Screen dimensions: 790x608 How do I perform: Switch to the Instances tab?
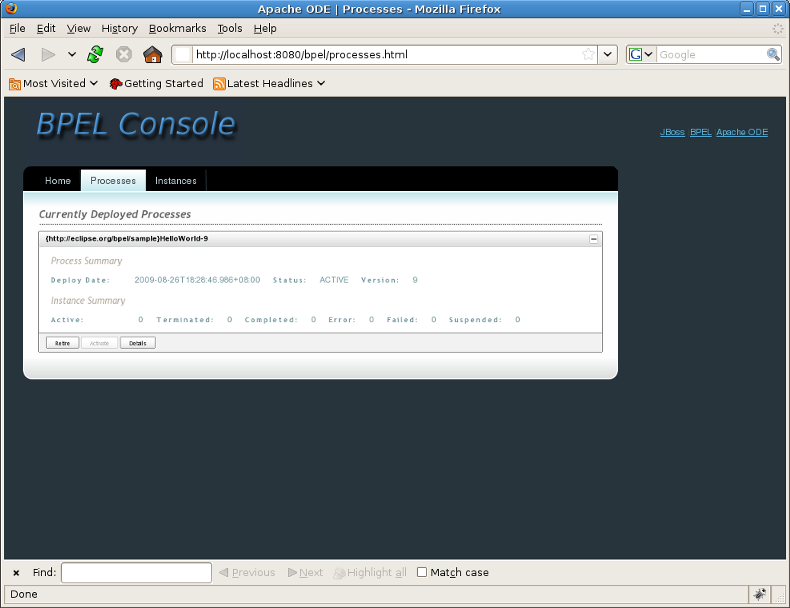coord(176,180)
